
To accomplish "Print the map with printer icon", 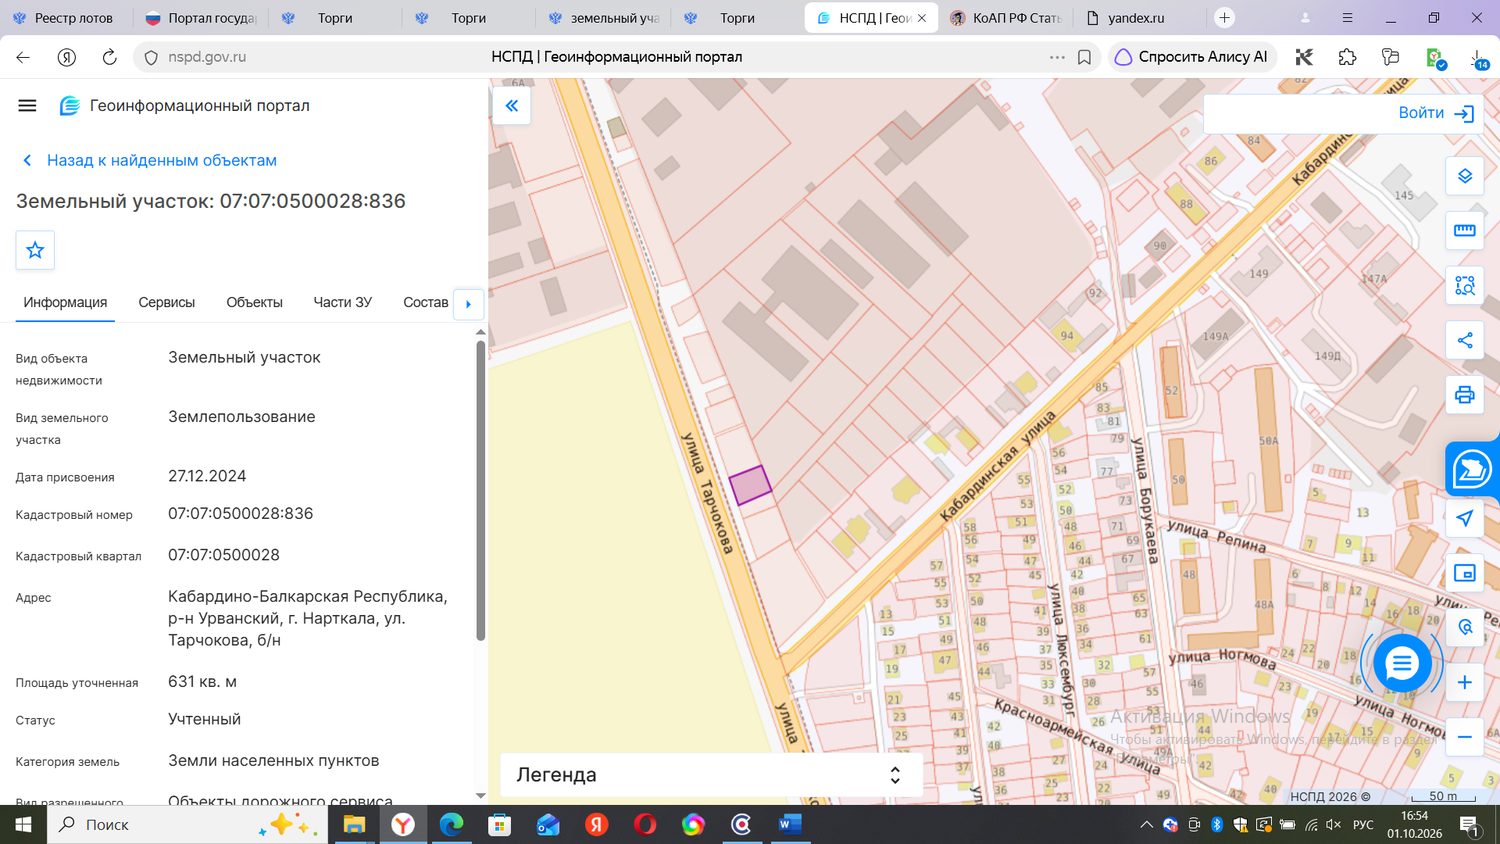I will (x=1465, y=395).
